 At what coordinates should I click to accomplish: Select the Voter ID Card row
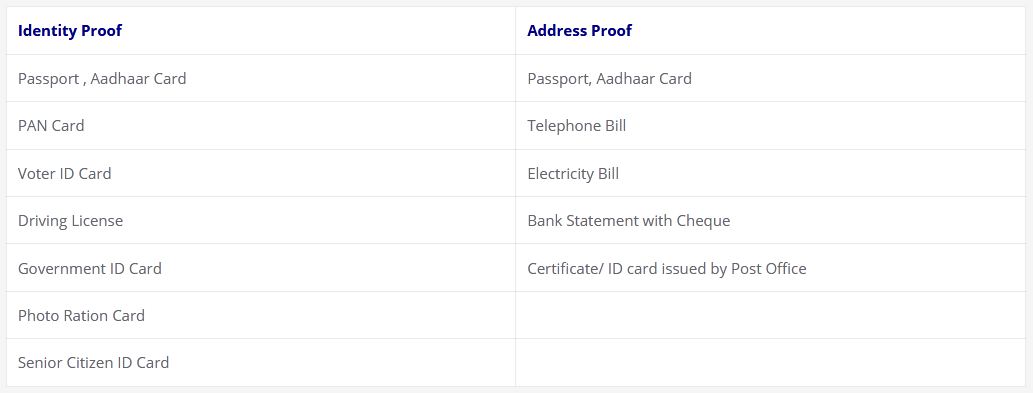(261, 173)
